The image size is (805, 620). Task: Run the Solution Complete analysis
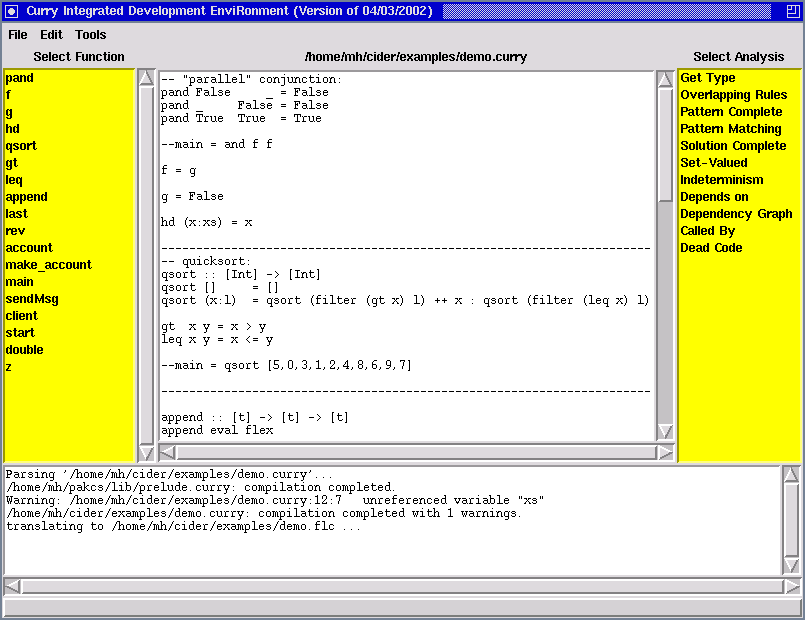click(733, 146)
